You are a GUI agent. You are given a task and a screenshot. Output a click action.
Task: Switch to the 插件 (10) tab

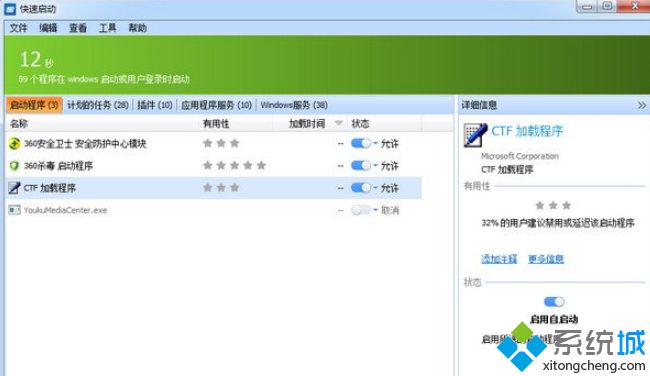155,105
